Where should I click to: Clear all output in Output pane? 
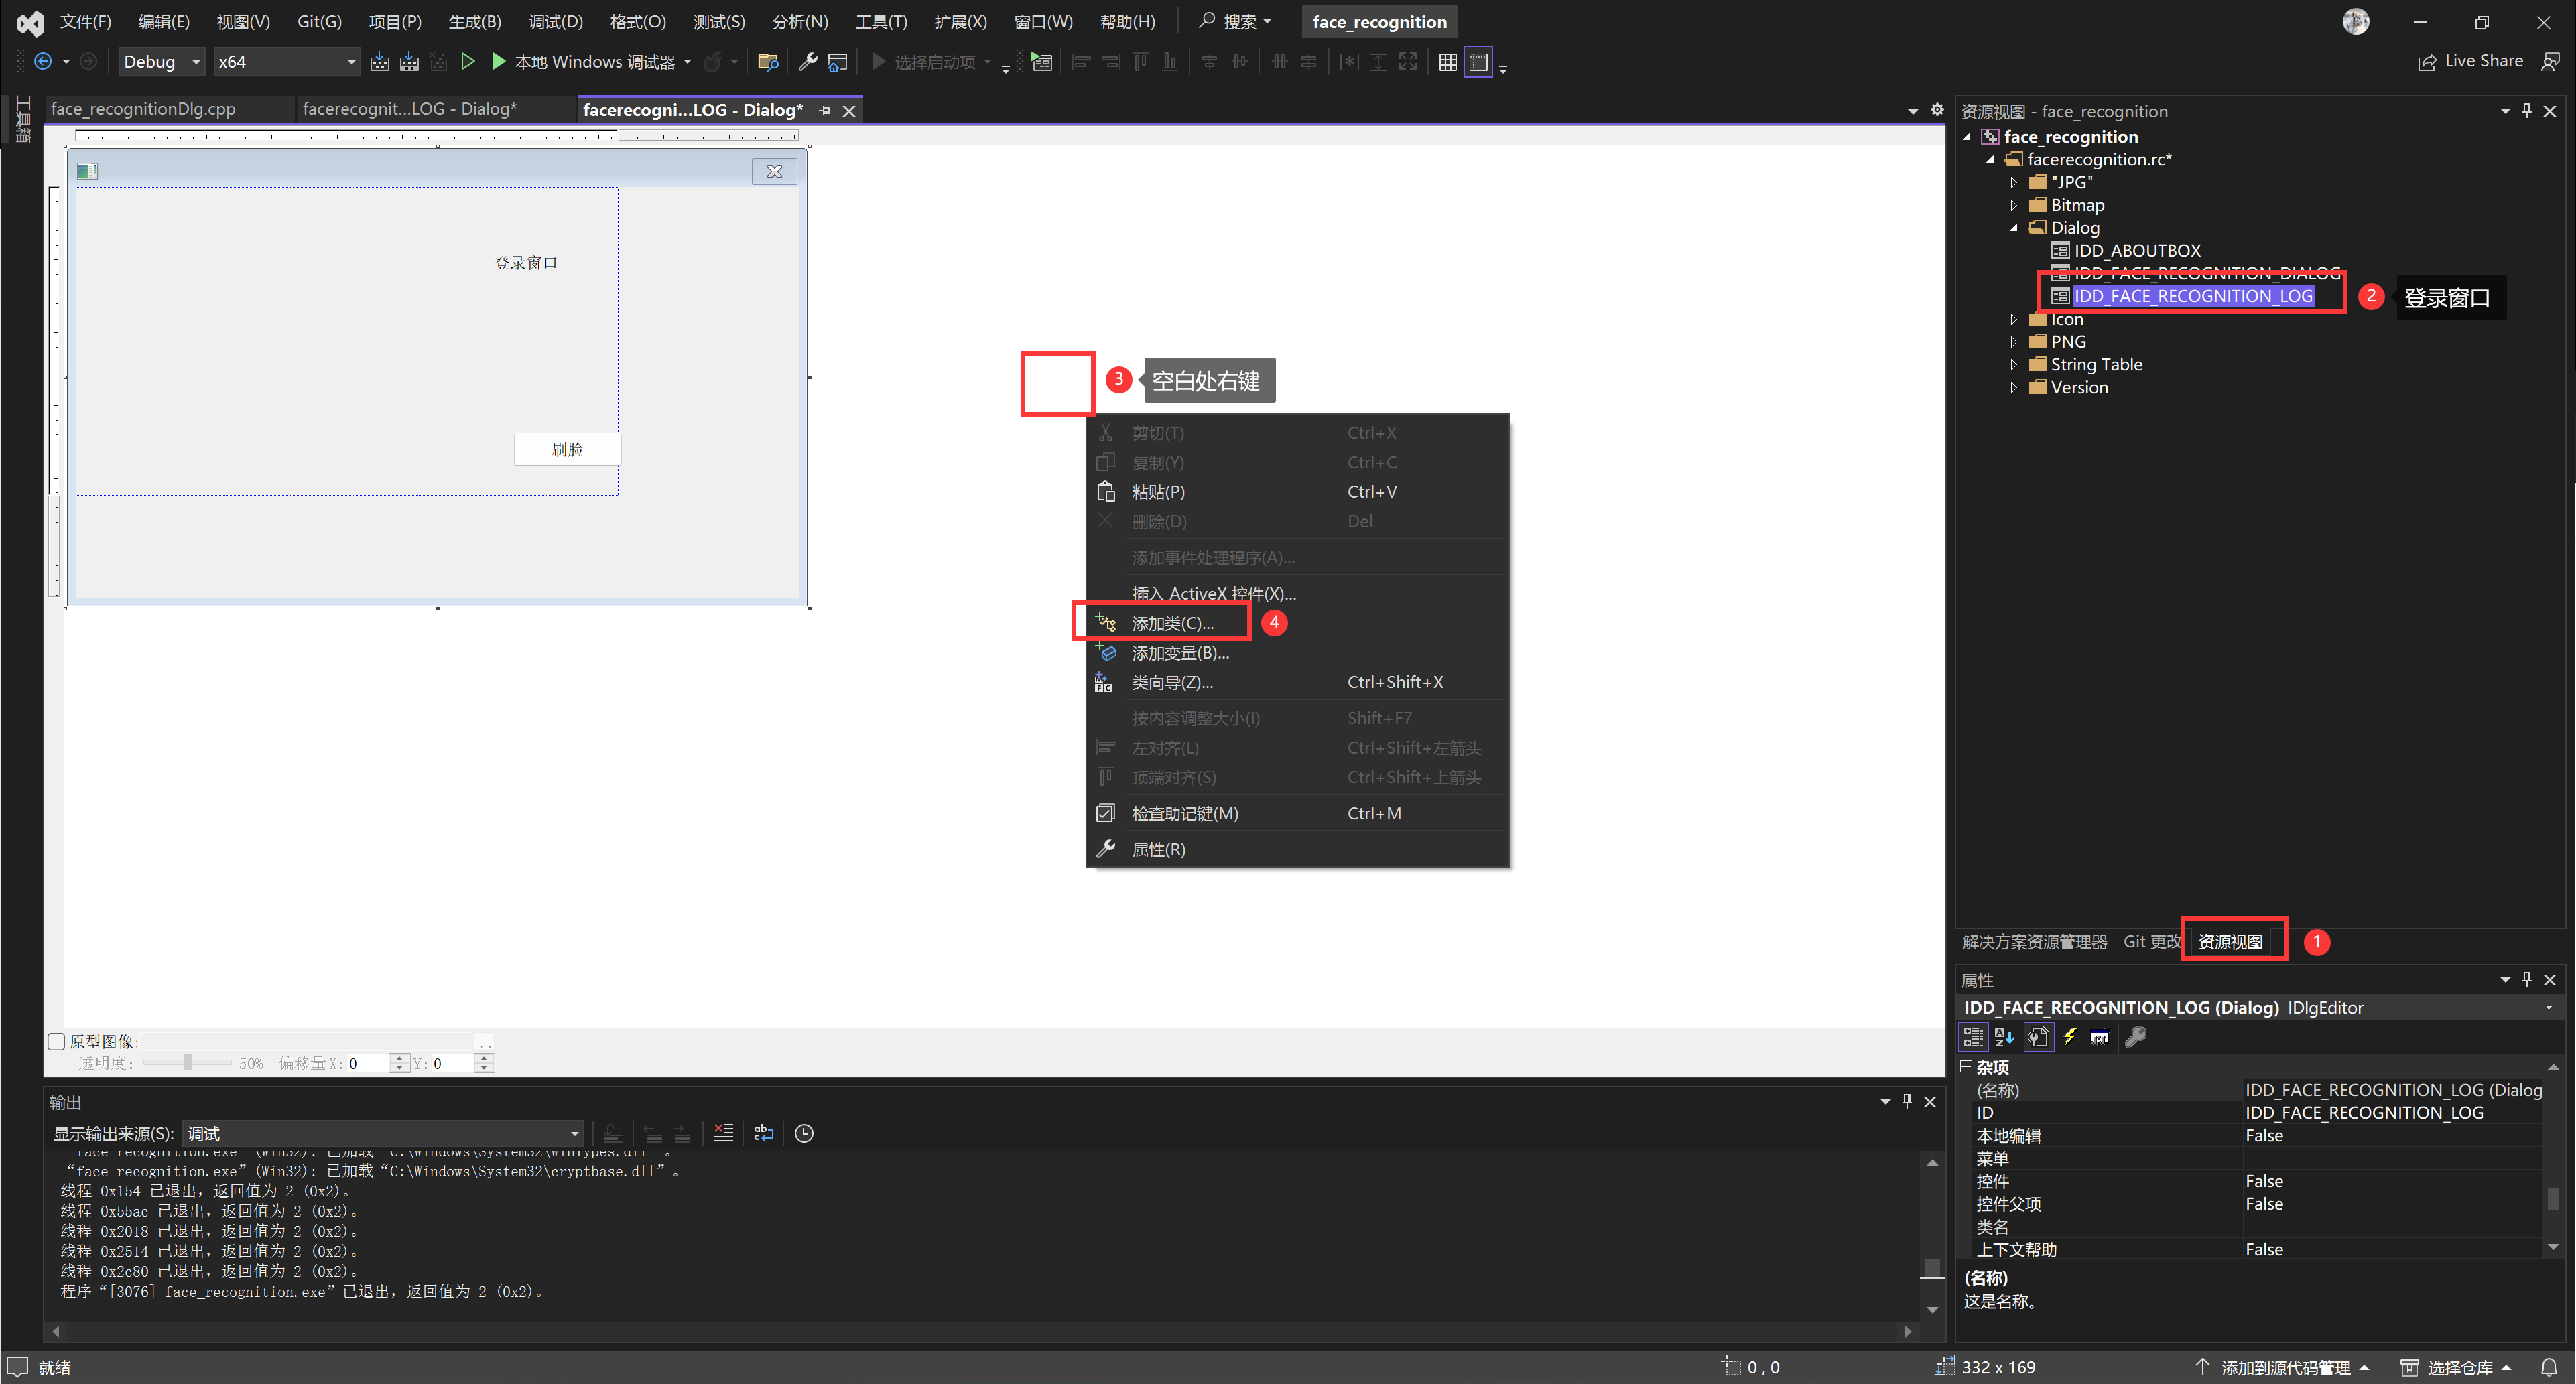pyautogui.click(x=723, y=1133)
